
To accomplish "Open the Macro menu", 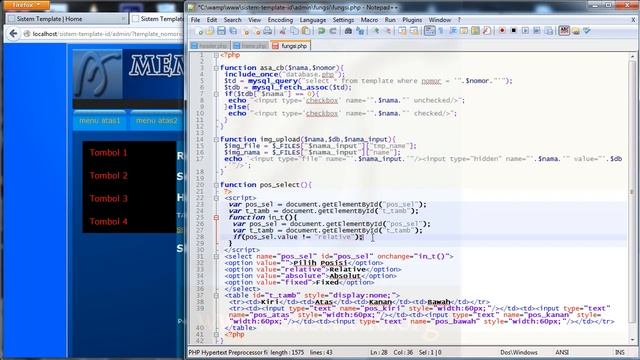I will coord(369,20).
